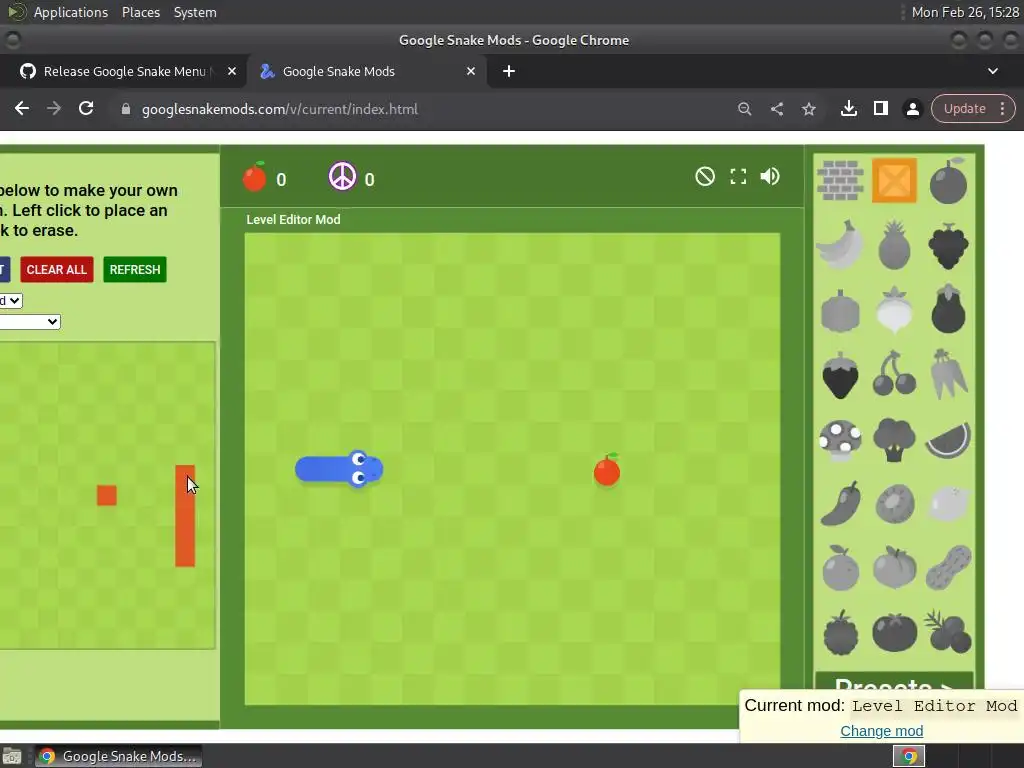Click the peace symbol score icon
The height and width of the screenshot is (768, 1024).
click(x=342, y=176)
